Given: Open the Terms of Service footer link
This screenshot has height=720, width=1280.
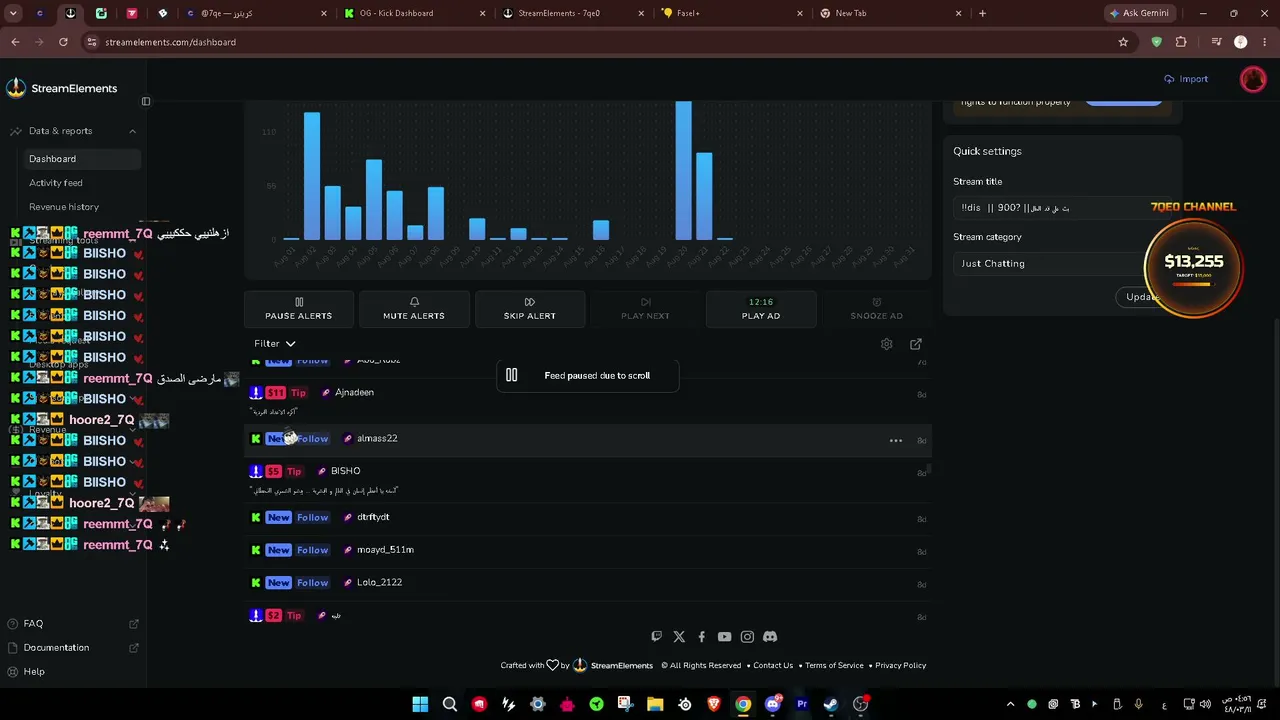Looking at the screenshot, I should point(834,666).
